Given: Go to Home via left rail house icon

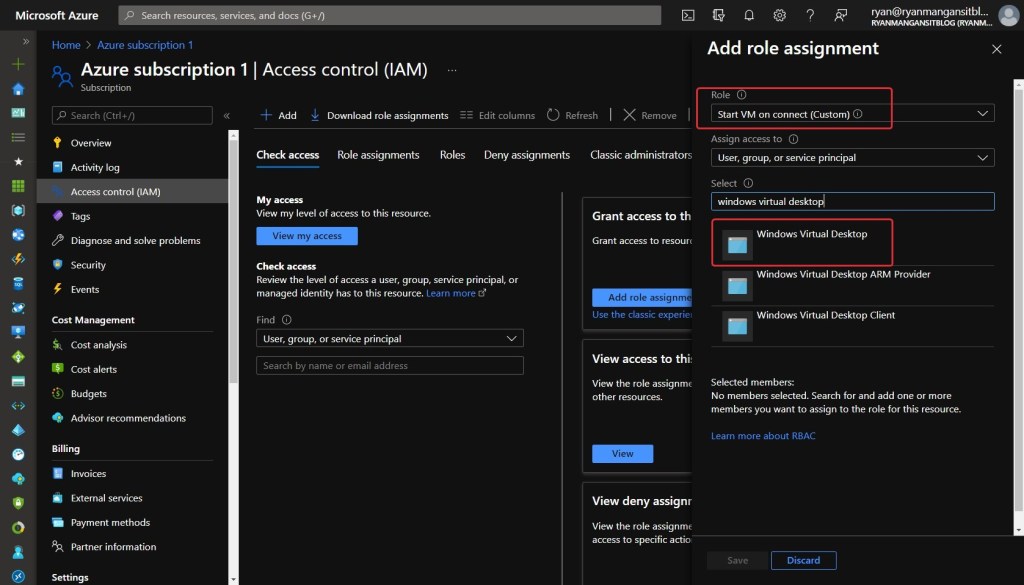Looking at the screenshot, I should click(18, 89).
